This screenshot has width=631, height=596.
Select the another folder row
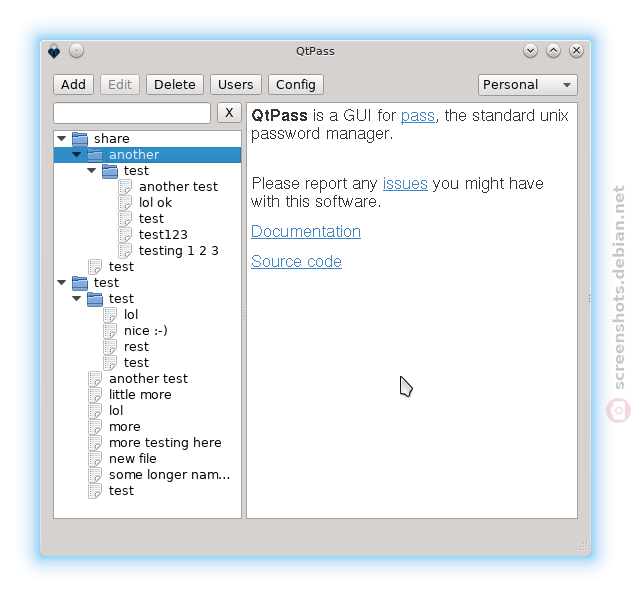[148, 155]
